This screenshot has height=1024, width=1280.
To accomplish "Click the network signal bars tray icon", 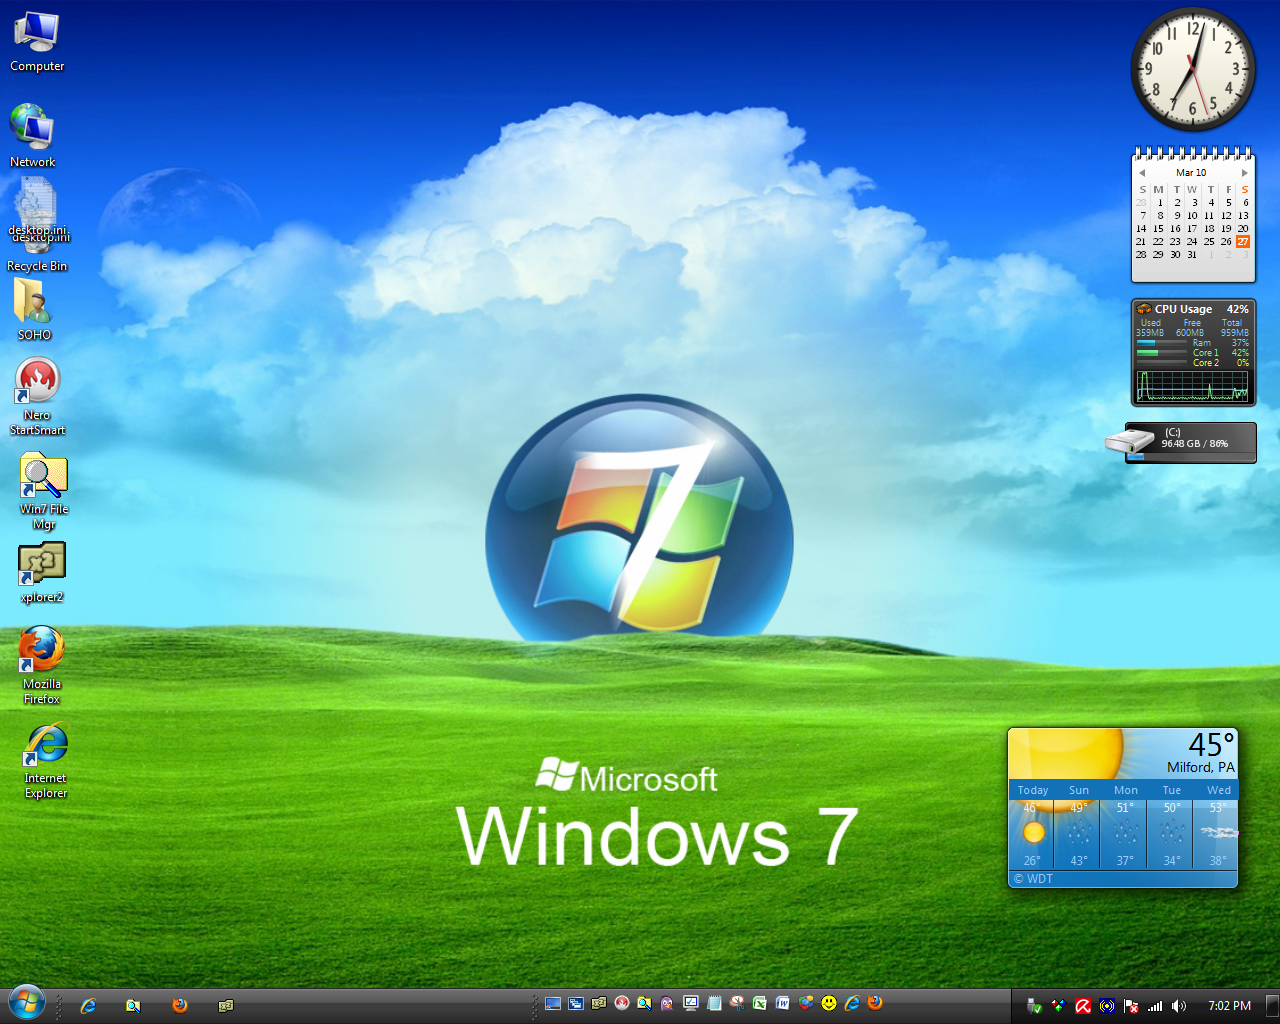I will [x=1155, y=1006].
